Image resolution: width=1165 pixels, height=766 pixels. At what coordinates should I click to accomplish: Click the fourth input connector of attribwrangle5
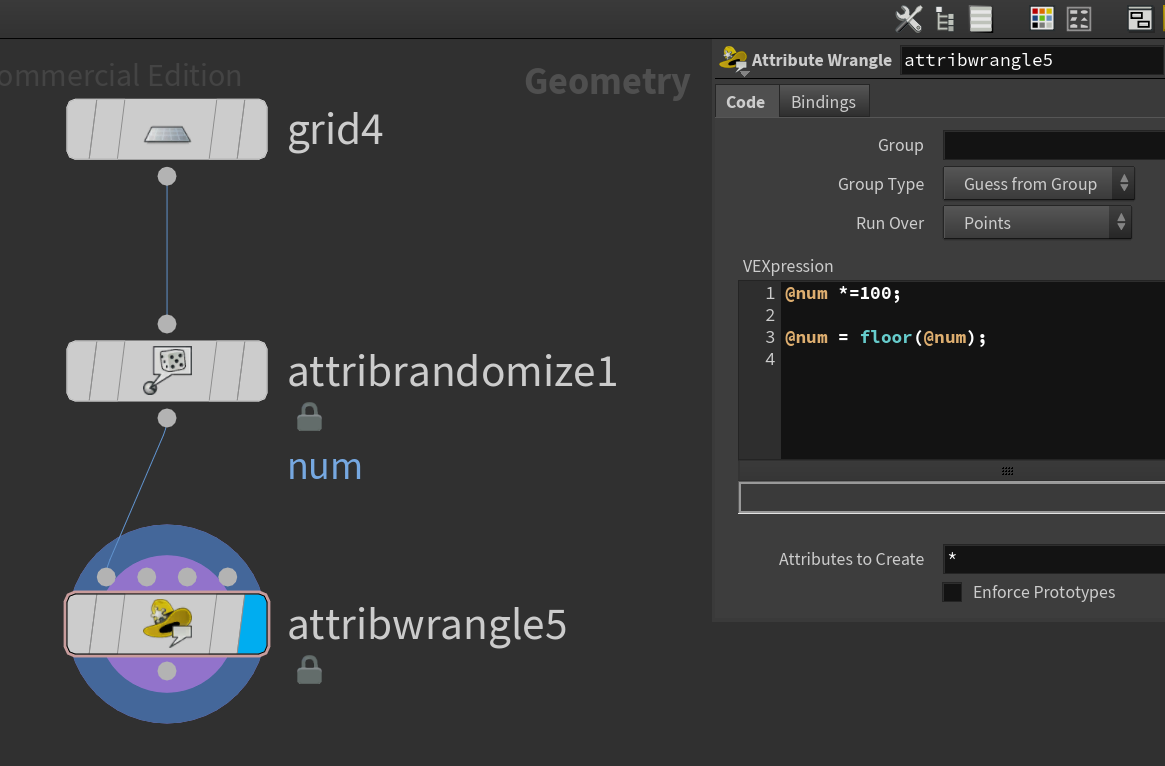228,577
